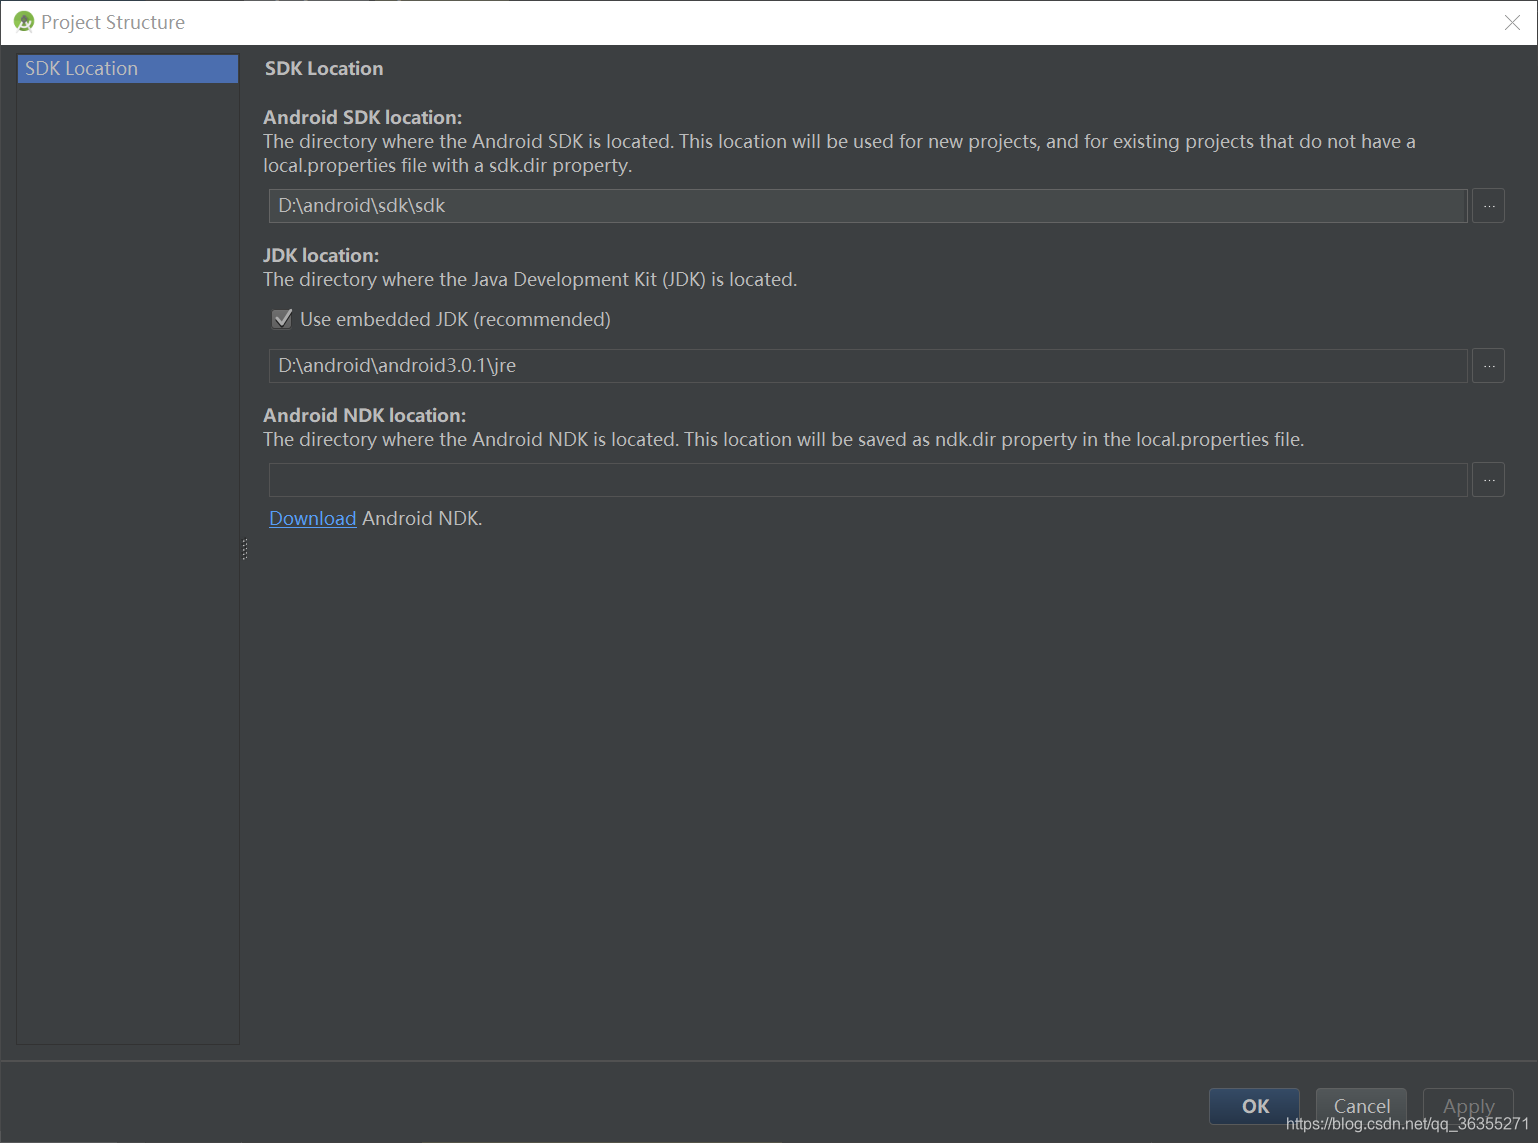The width and height of the screenshot is (1538, 1143).
Task: Apply changes with the Apply button
Action: (1468, 1106)
